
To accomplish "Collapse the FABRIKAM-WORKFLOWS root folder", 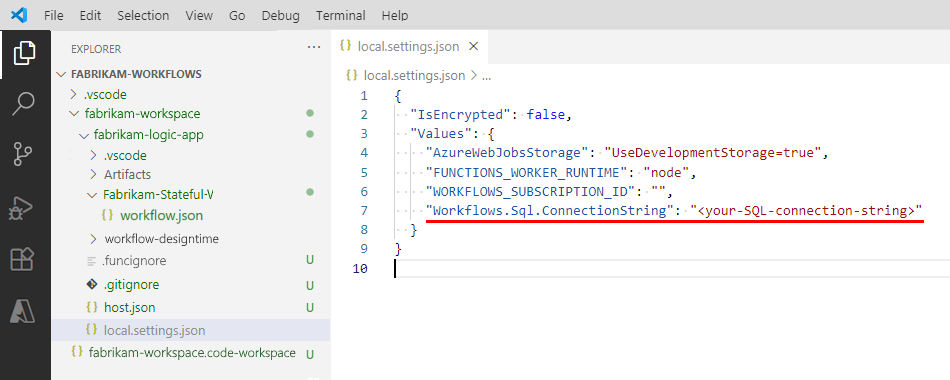I will click(60, 74).
